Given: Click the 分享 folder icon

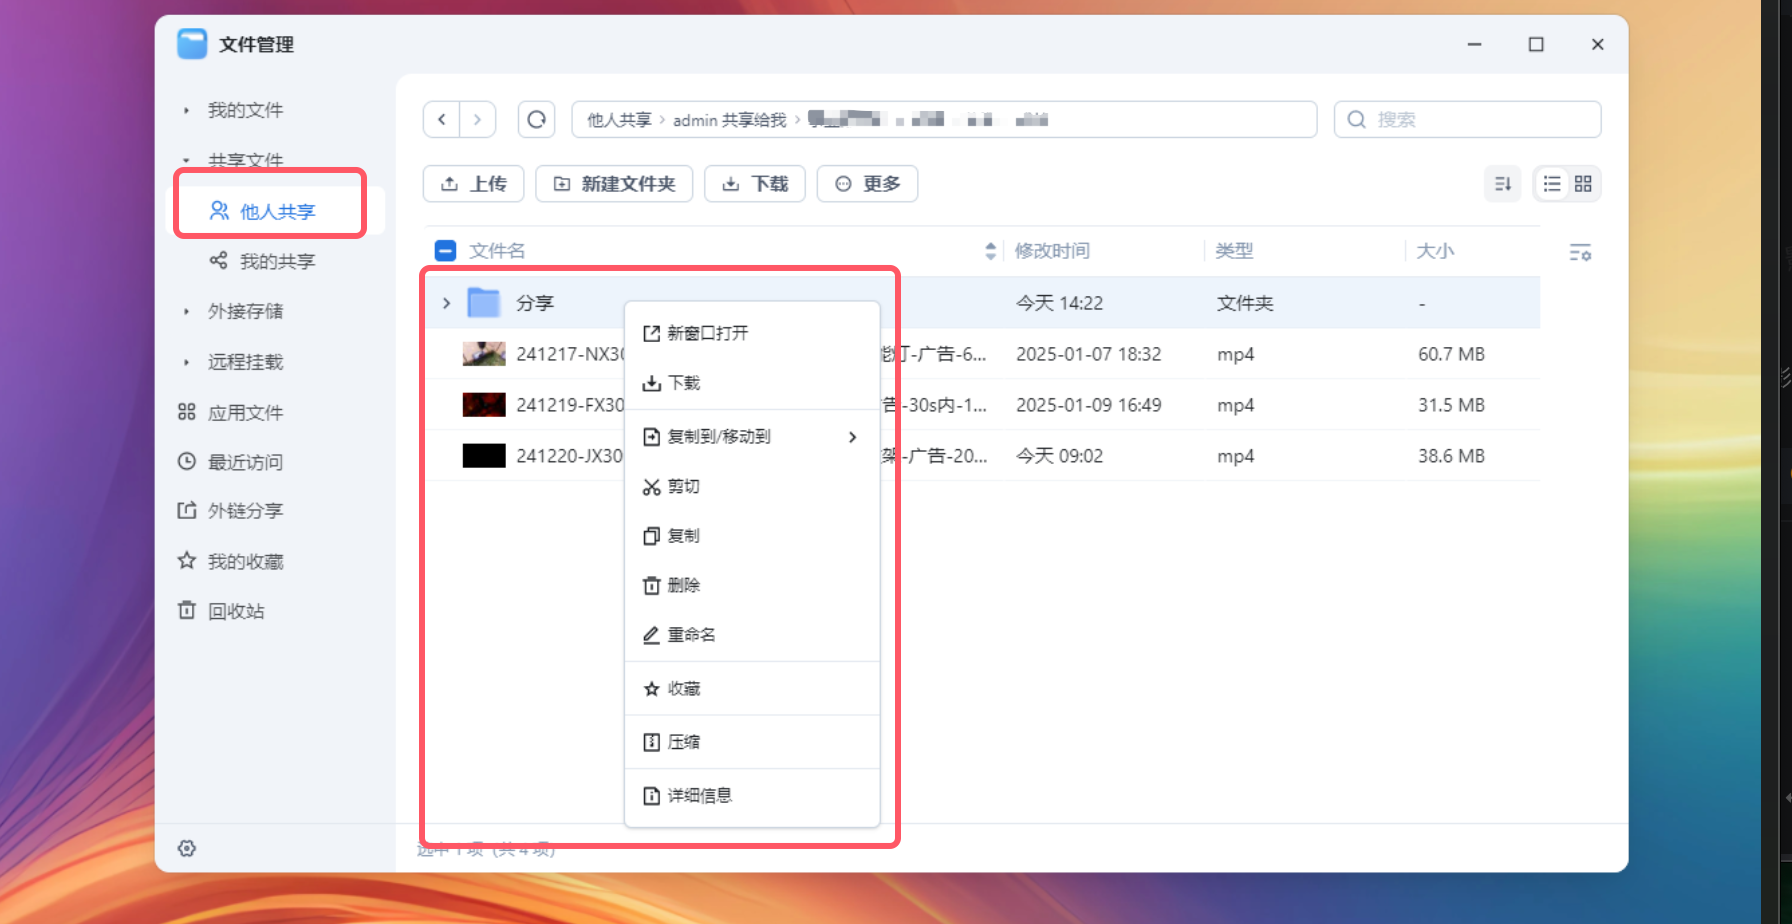Looking at the screenshot, I should point(484,302).
